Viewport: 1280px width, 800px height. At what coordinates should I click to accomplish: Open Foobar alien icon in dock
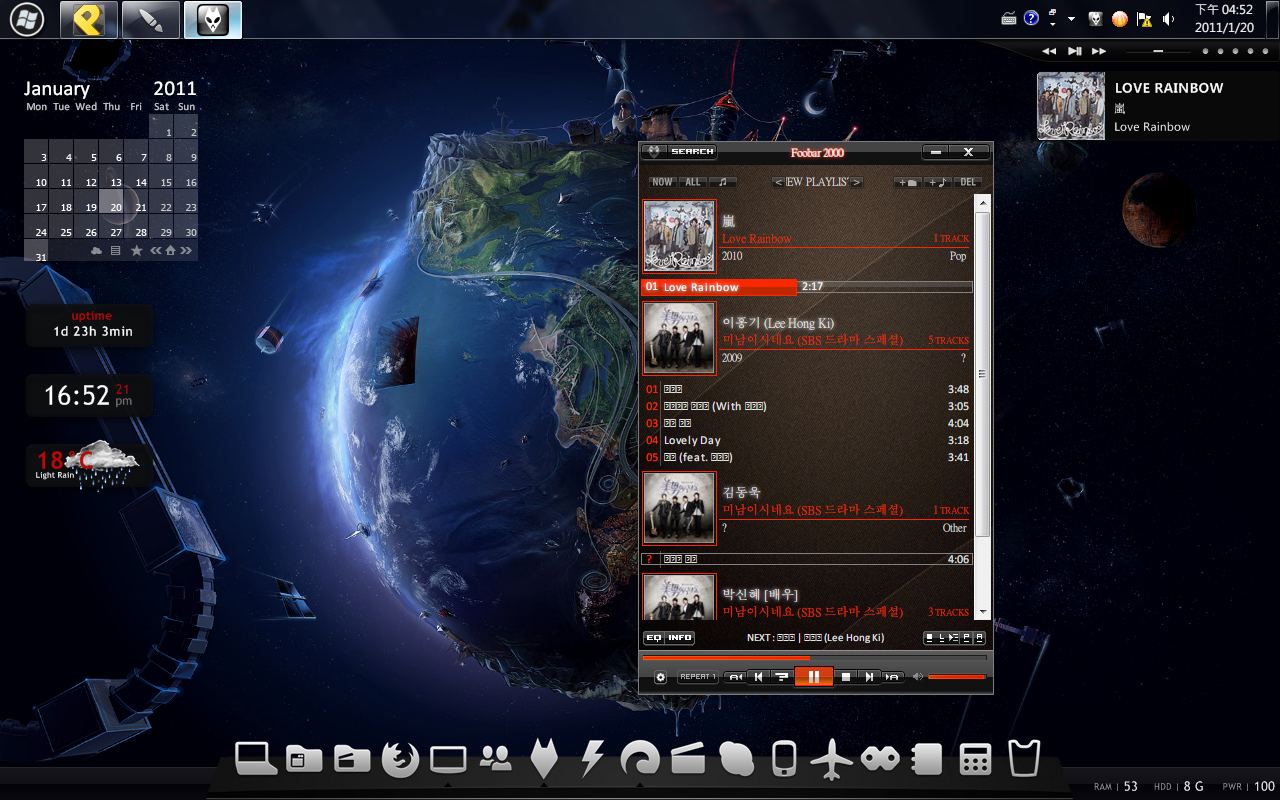(x=544, y=760)
